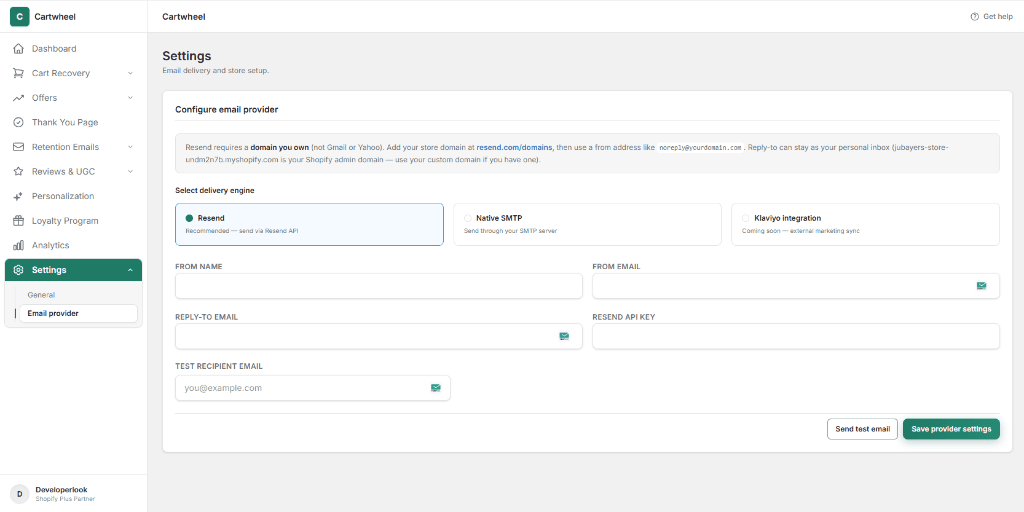Select the Email provider sub-item
This screenshot has height=512, width=1024.
click(78, 313)
